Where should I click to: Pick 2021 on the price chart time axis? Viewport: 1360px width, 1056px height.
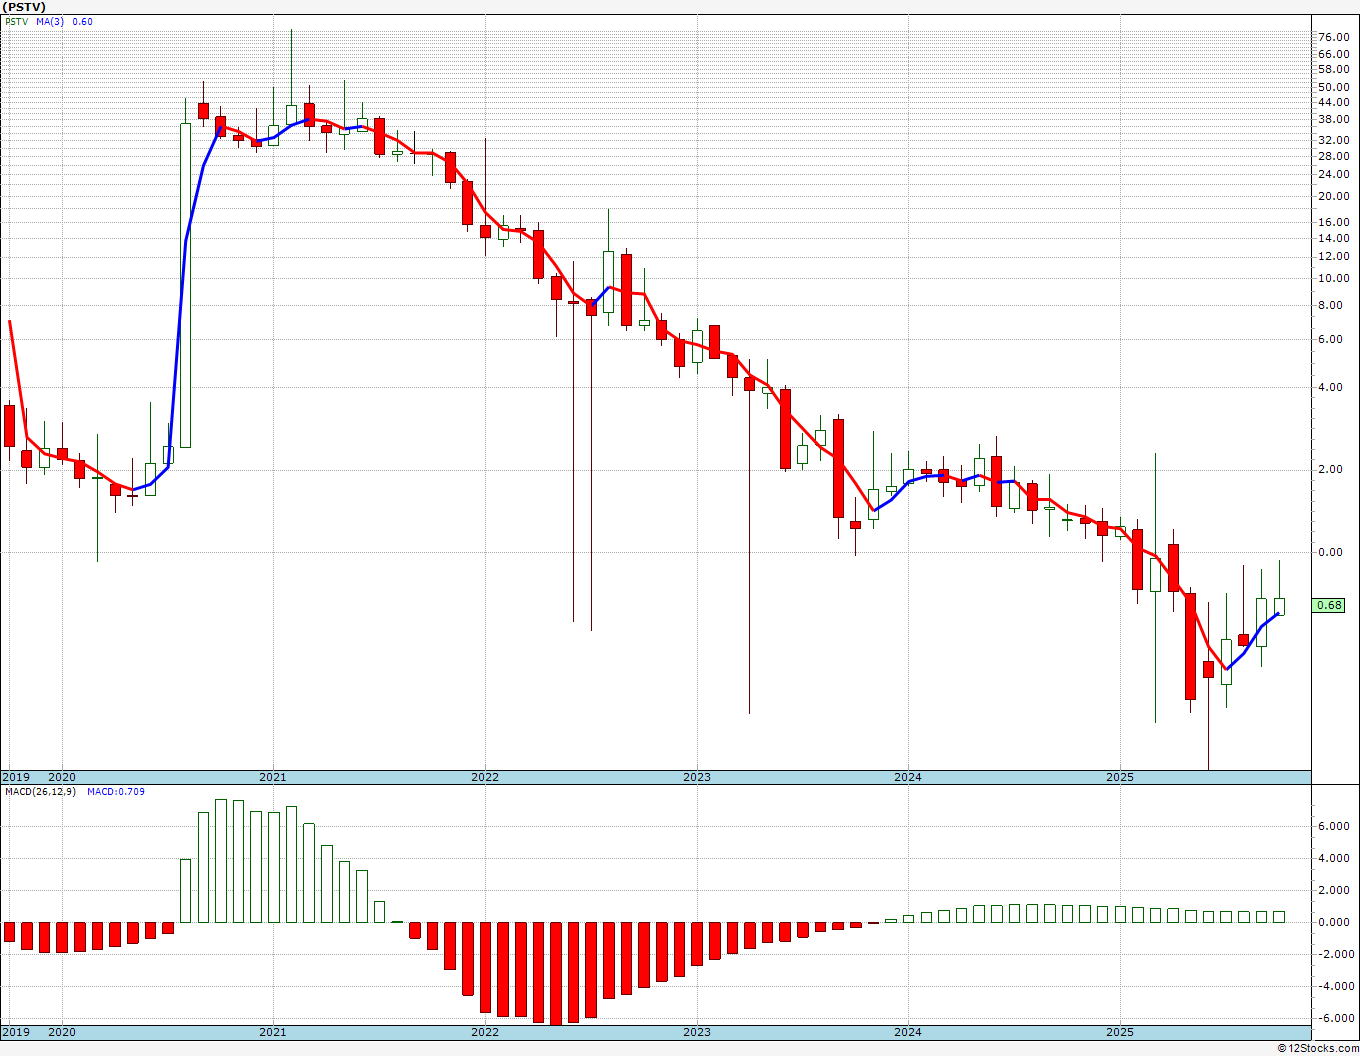click(x=273, y=777)
